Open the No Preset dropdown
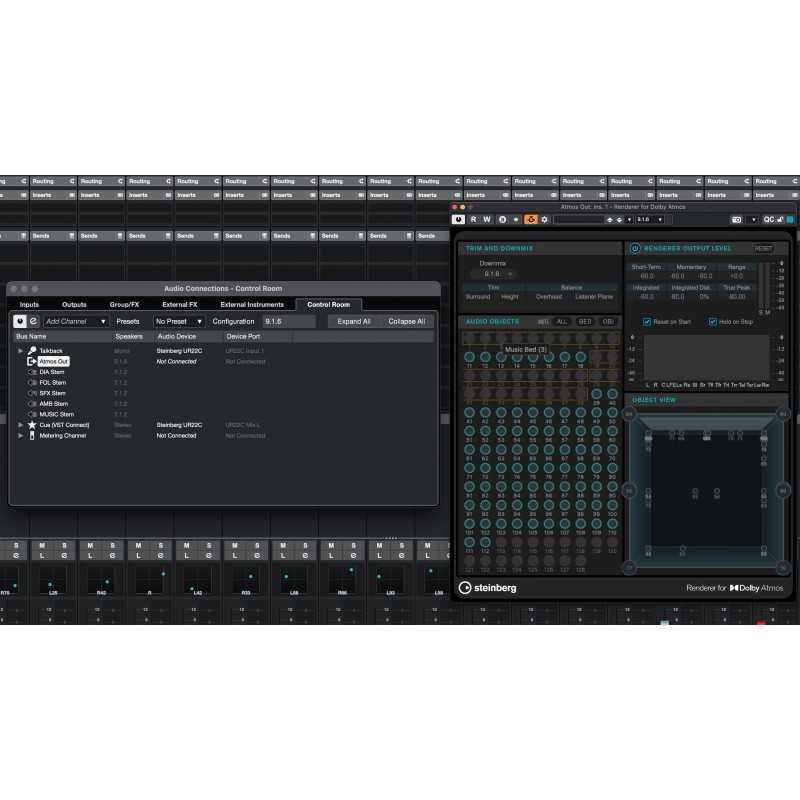 pos(179,321)
